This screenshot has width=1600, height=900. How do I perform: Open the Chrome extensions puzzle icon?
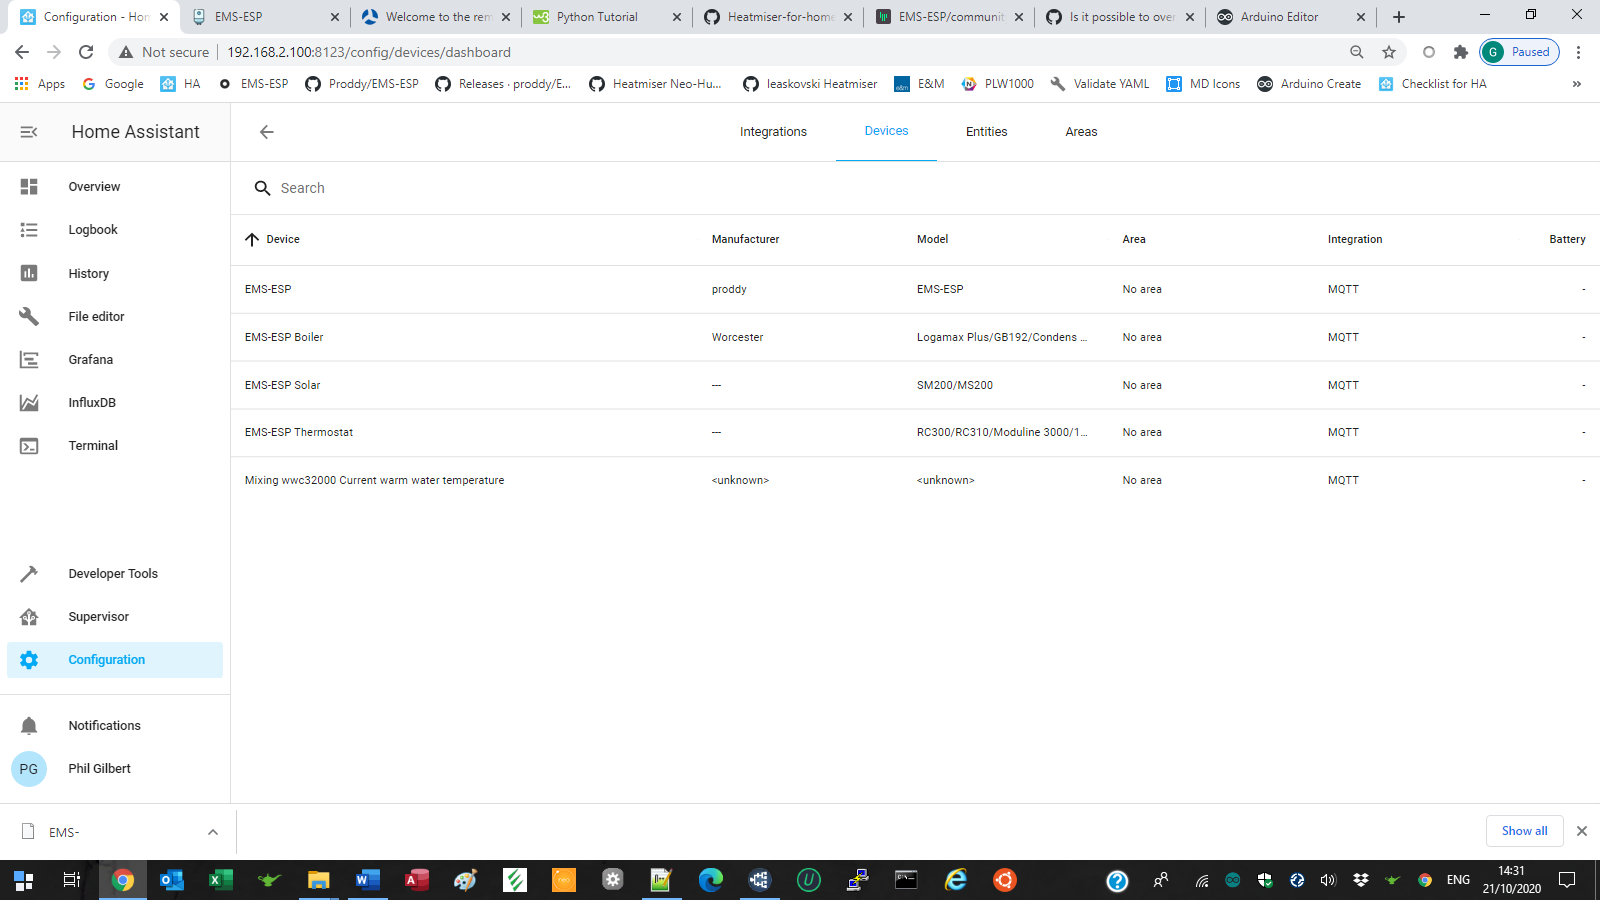[1461, 52]
